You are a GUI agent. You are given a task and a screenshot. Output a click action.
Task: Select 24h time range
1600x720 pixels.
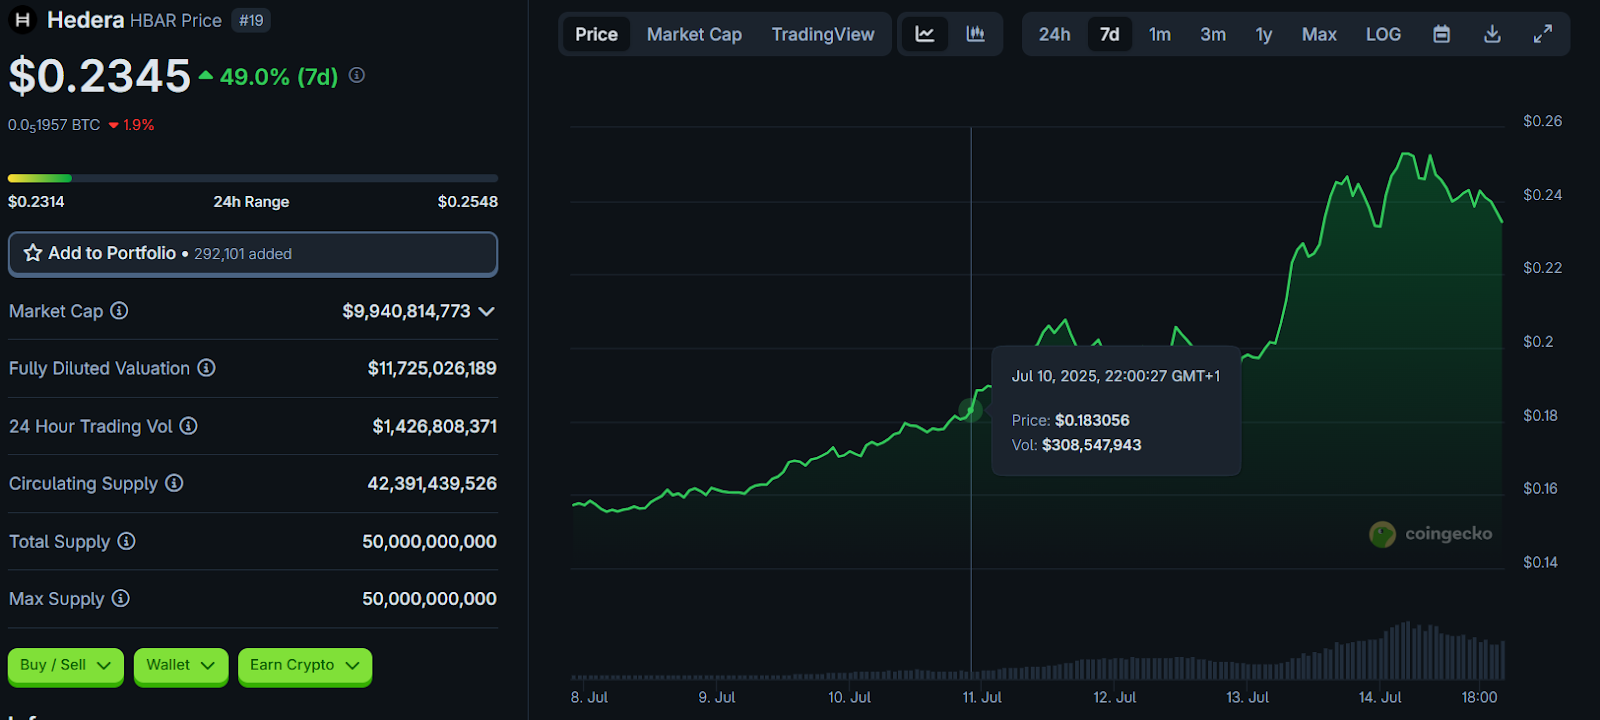pos(1054,34)
